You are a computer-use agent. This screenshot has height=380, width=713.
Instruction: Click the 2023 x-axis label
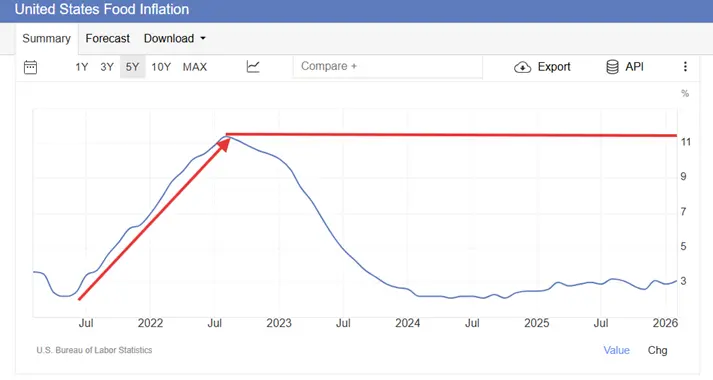coord(279,323)
